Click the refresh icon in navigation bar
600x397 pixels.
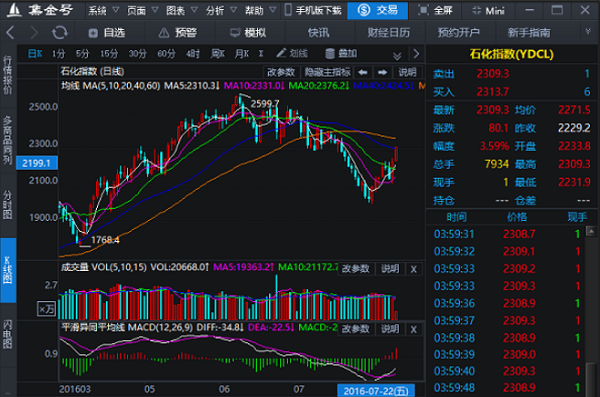[59, 33]
